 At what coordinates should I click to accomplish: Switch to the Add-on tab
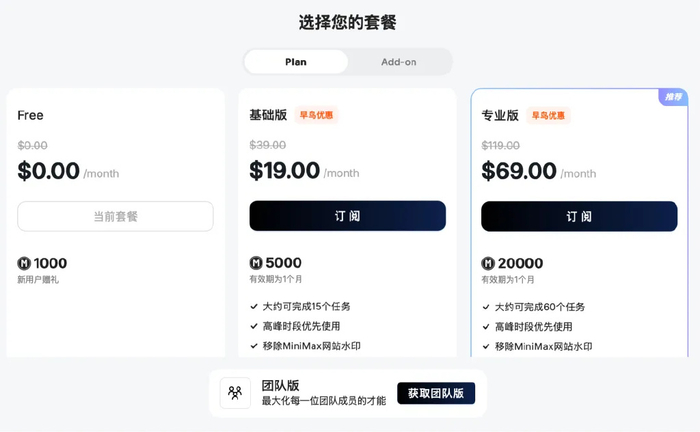[x=399, y=62]
